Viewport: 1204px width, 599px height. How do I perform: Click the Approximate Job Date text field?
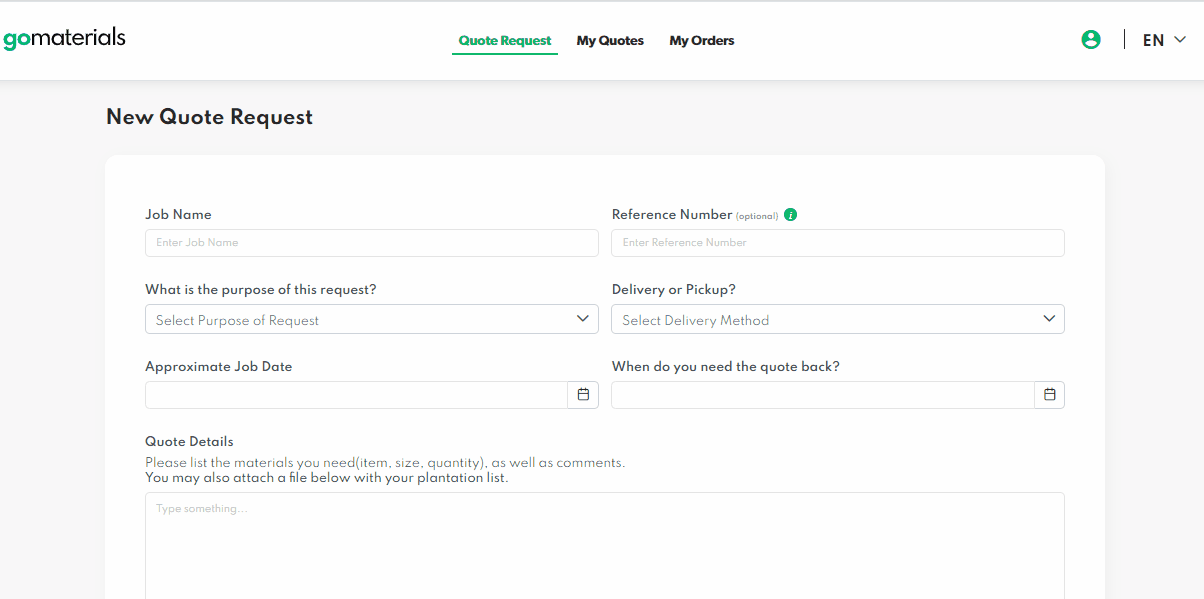click(x=357, y=395)
